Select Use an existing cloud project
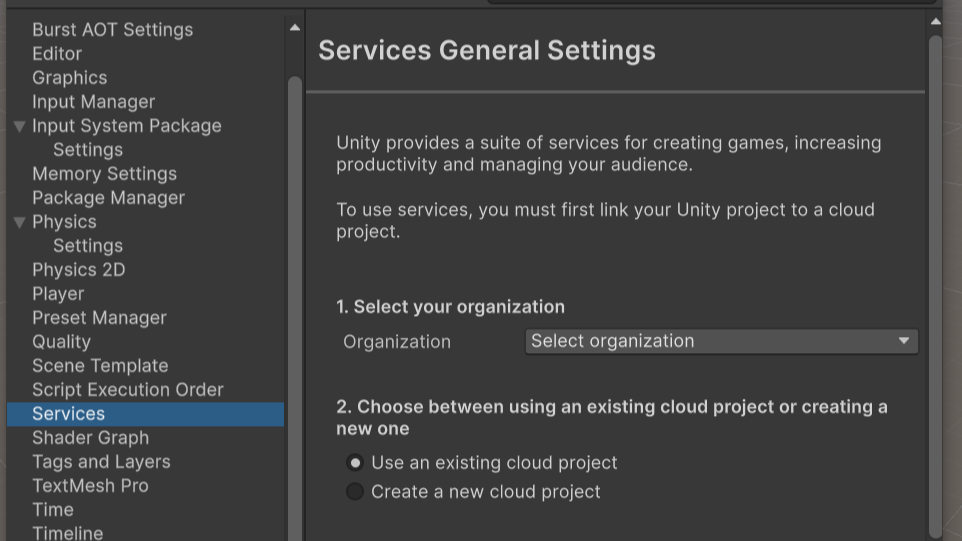This screenshot has height=541, width=962. [355, 463]
